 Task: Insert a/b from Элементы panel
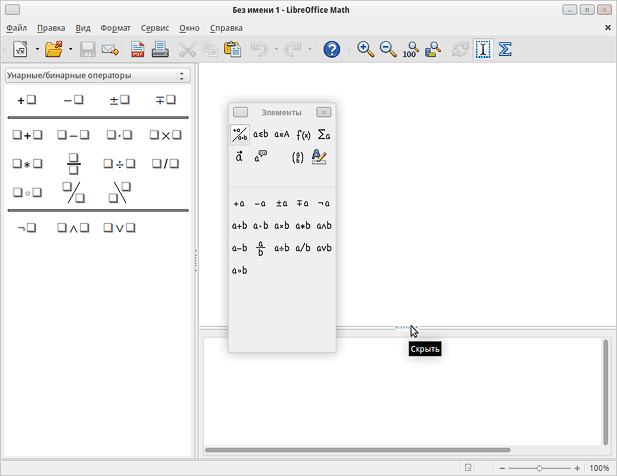pos(303,248)
